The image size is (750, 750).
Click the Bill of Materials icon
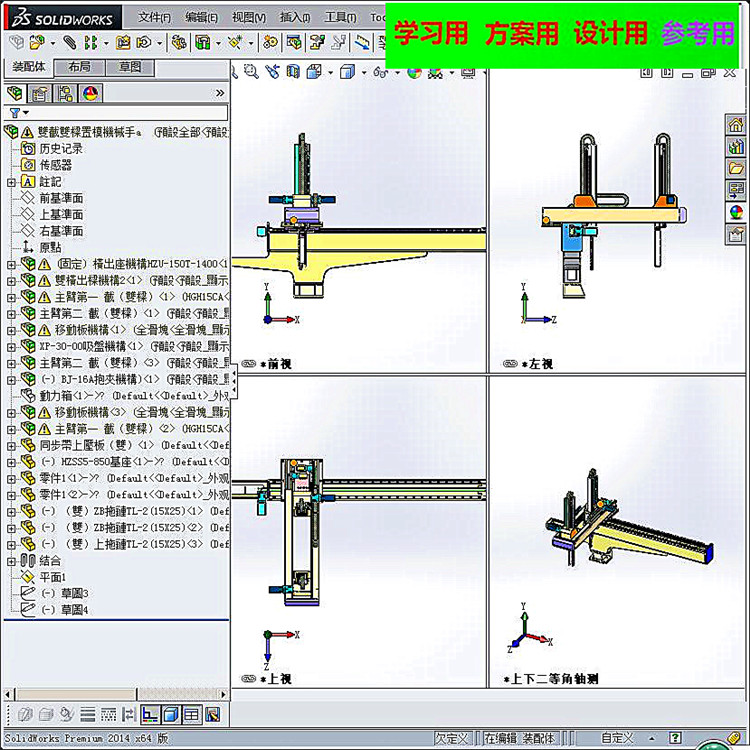[294, 43]
